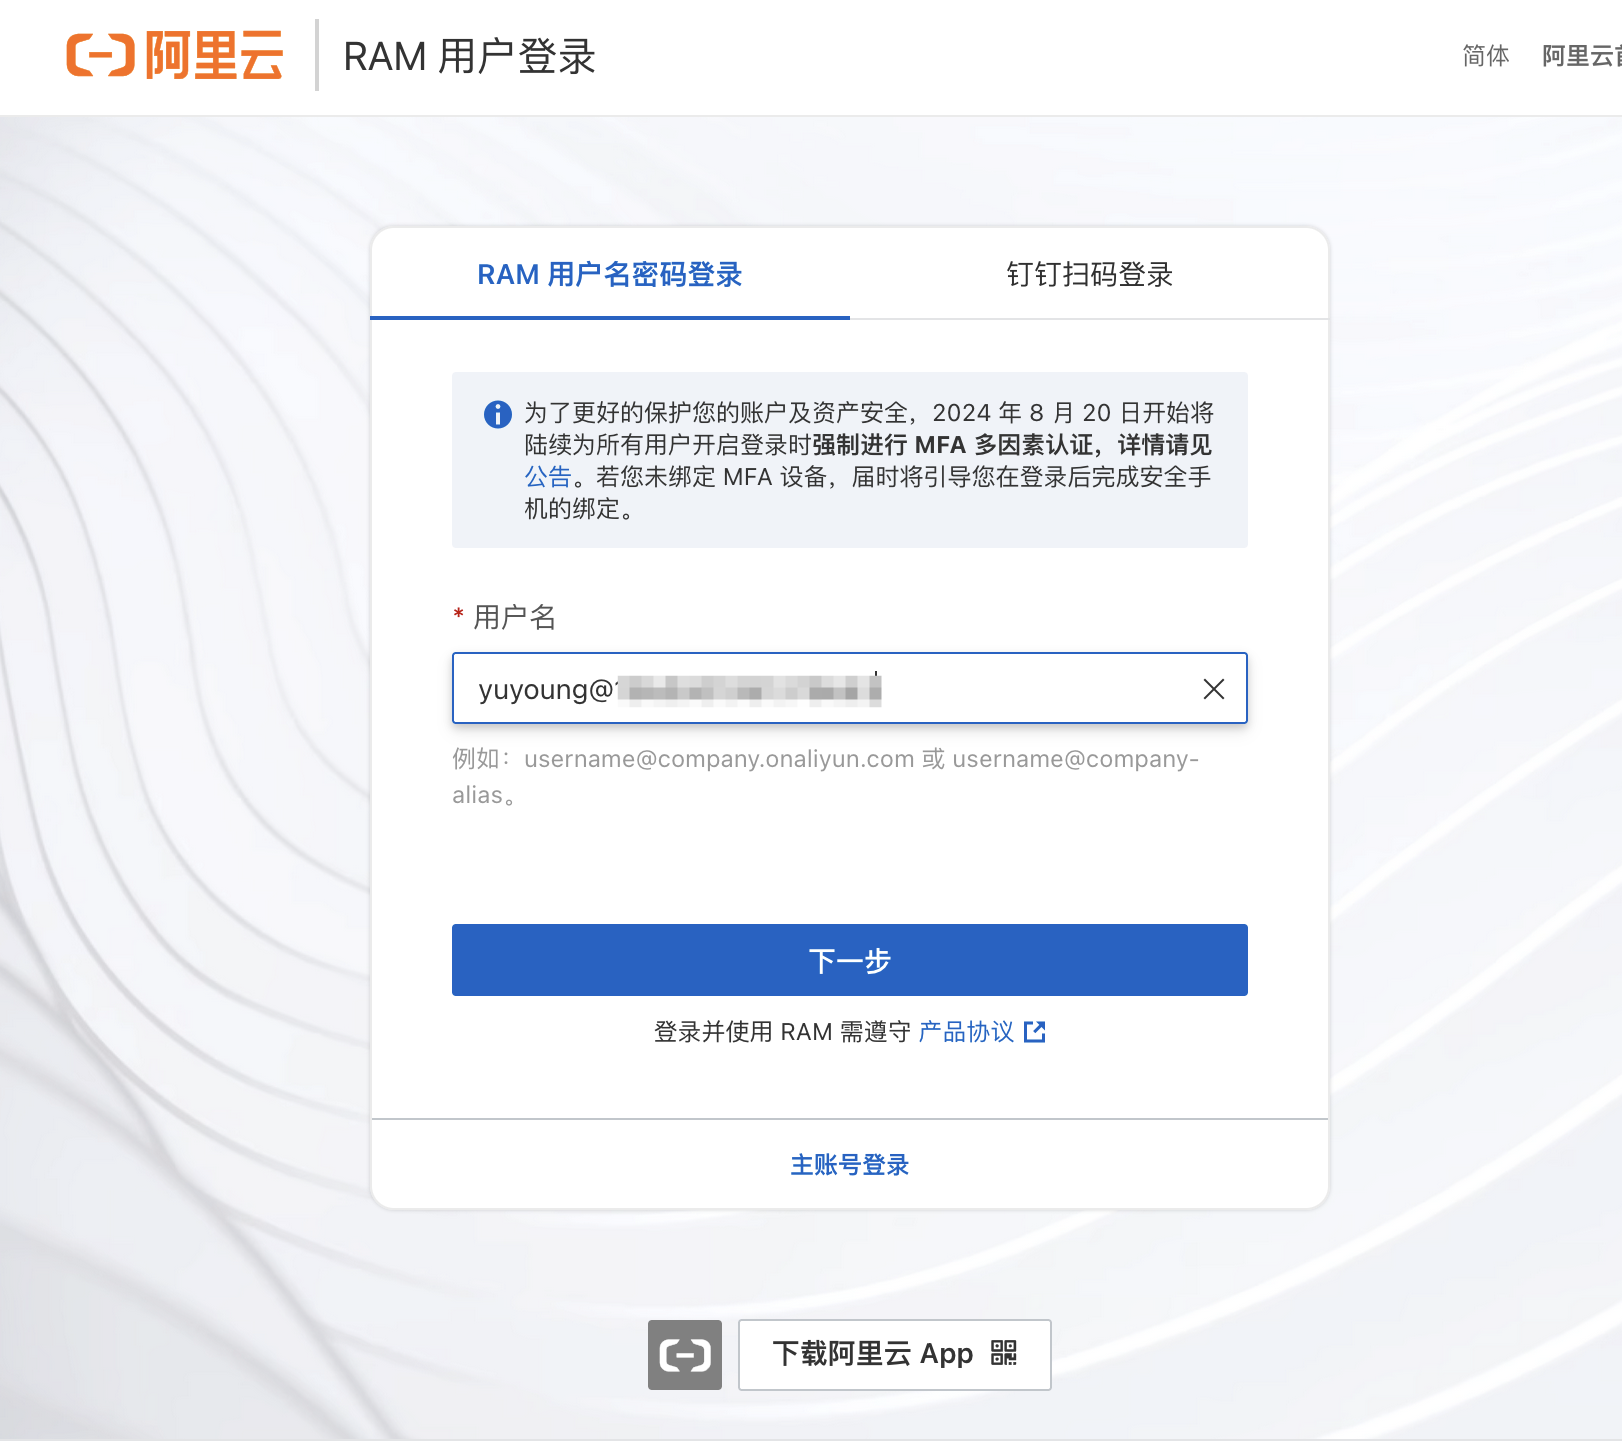1622x1442 pixels.
Task: Click the orange Aliyun bracket logo icon
Action: pos(100,55)
